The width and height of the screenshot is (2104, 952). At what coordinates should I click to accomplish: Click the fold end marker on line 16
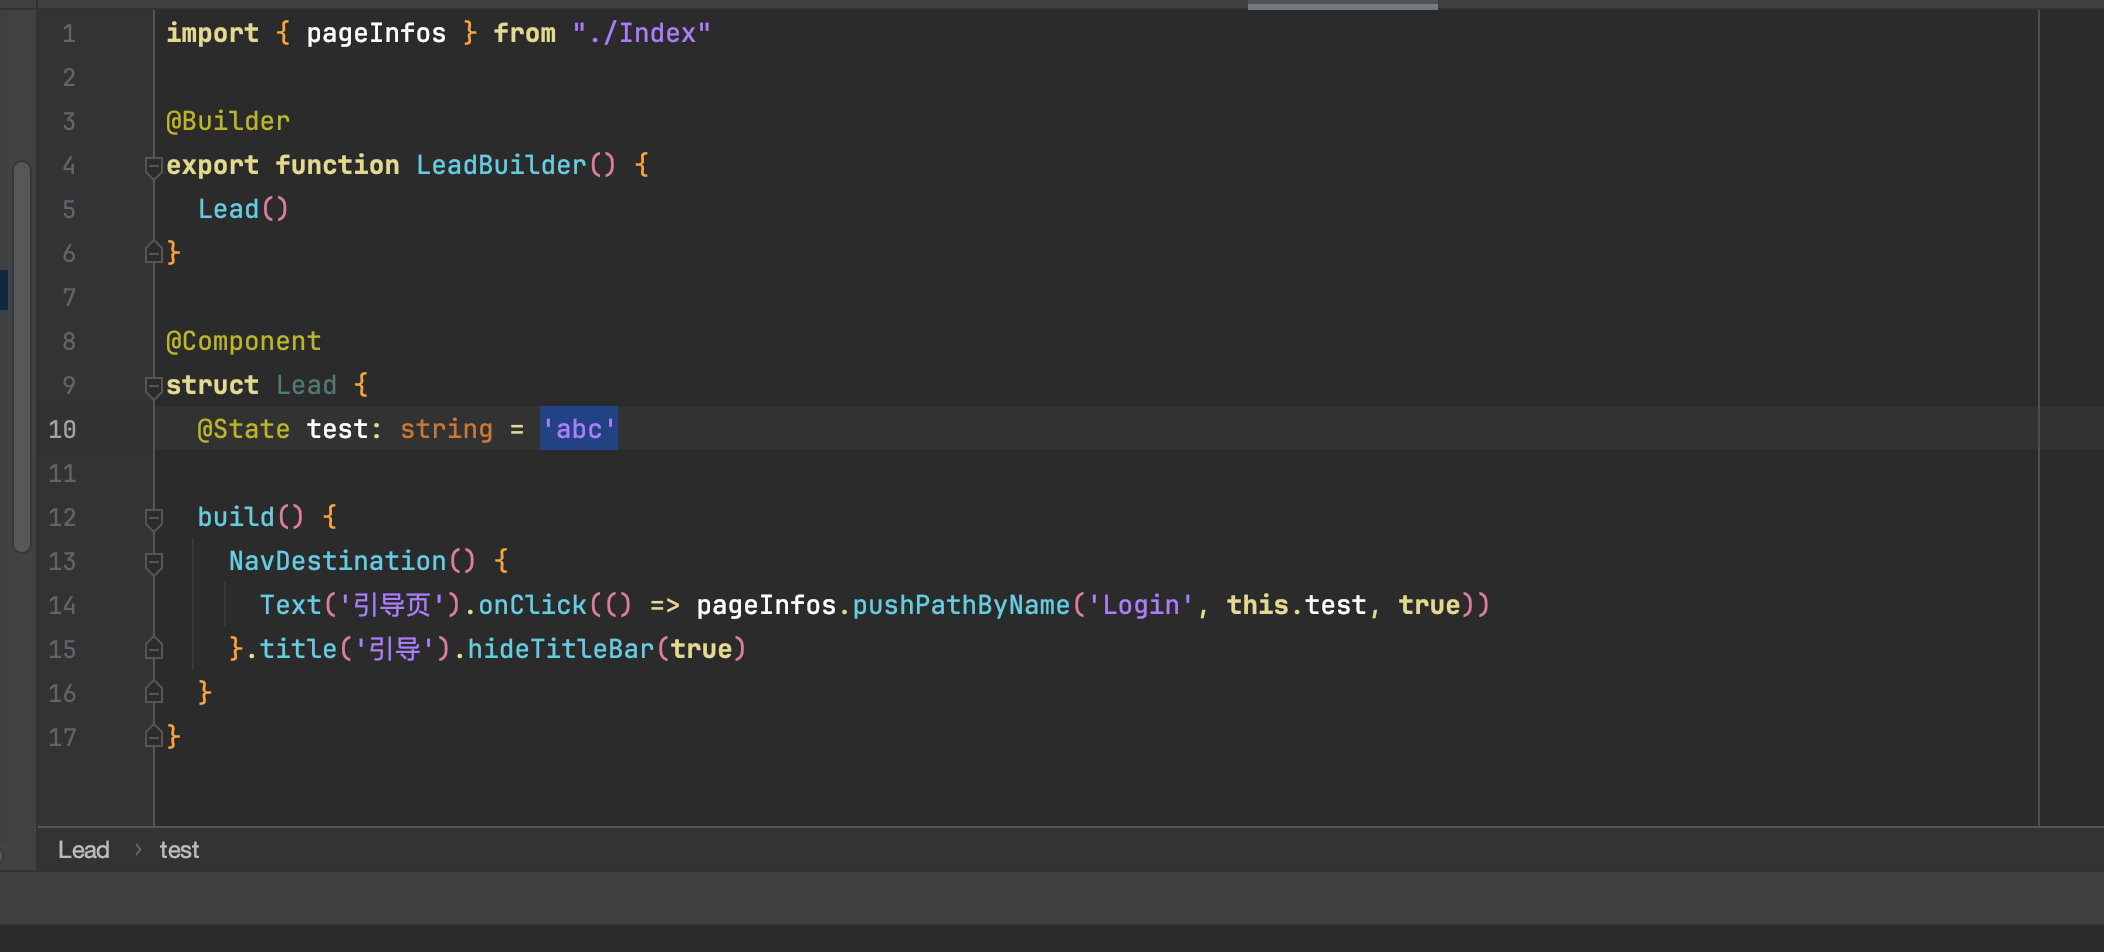coord(153,693)
